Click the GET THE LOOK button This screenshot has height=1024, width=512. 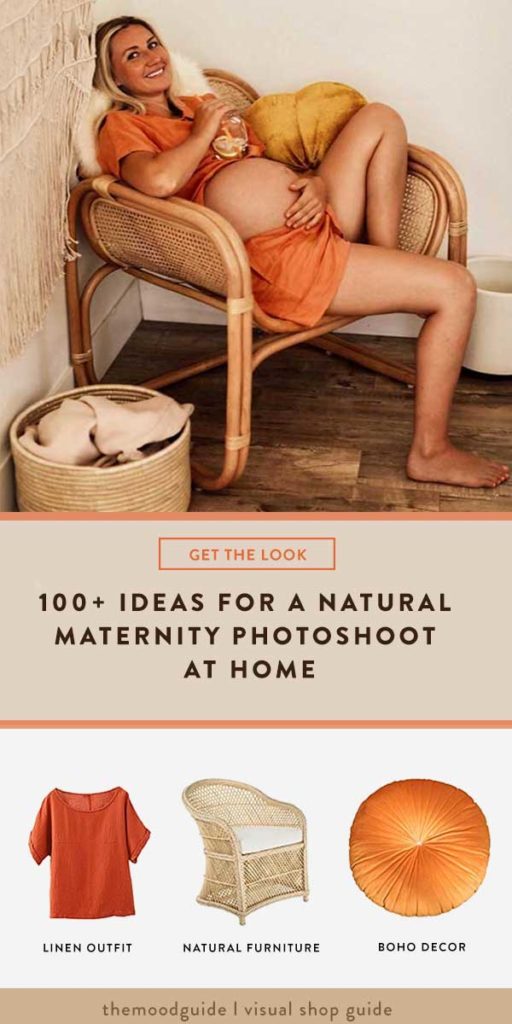[x=247, y=554]
